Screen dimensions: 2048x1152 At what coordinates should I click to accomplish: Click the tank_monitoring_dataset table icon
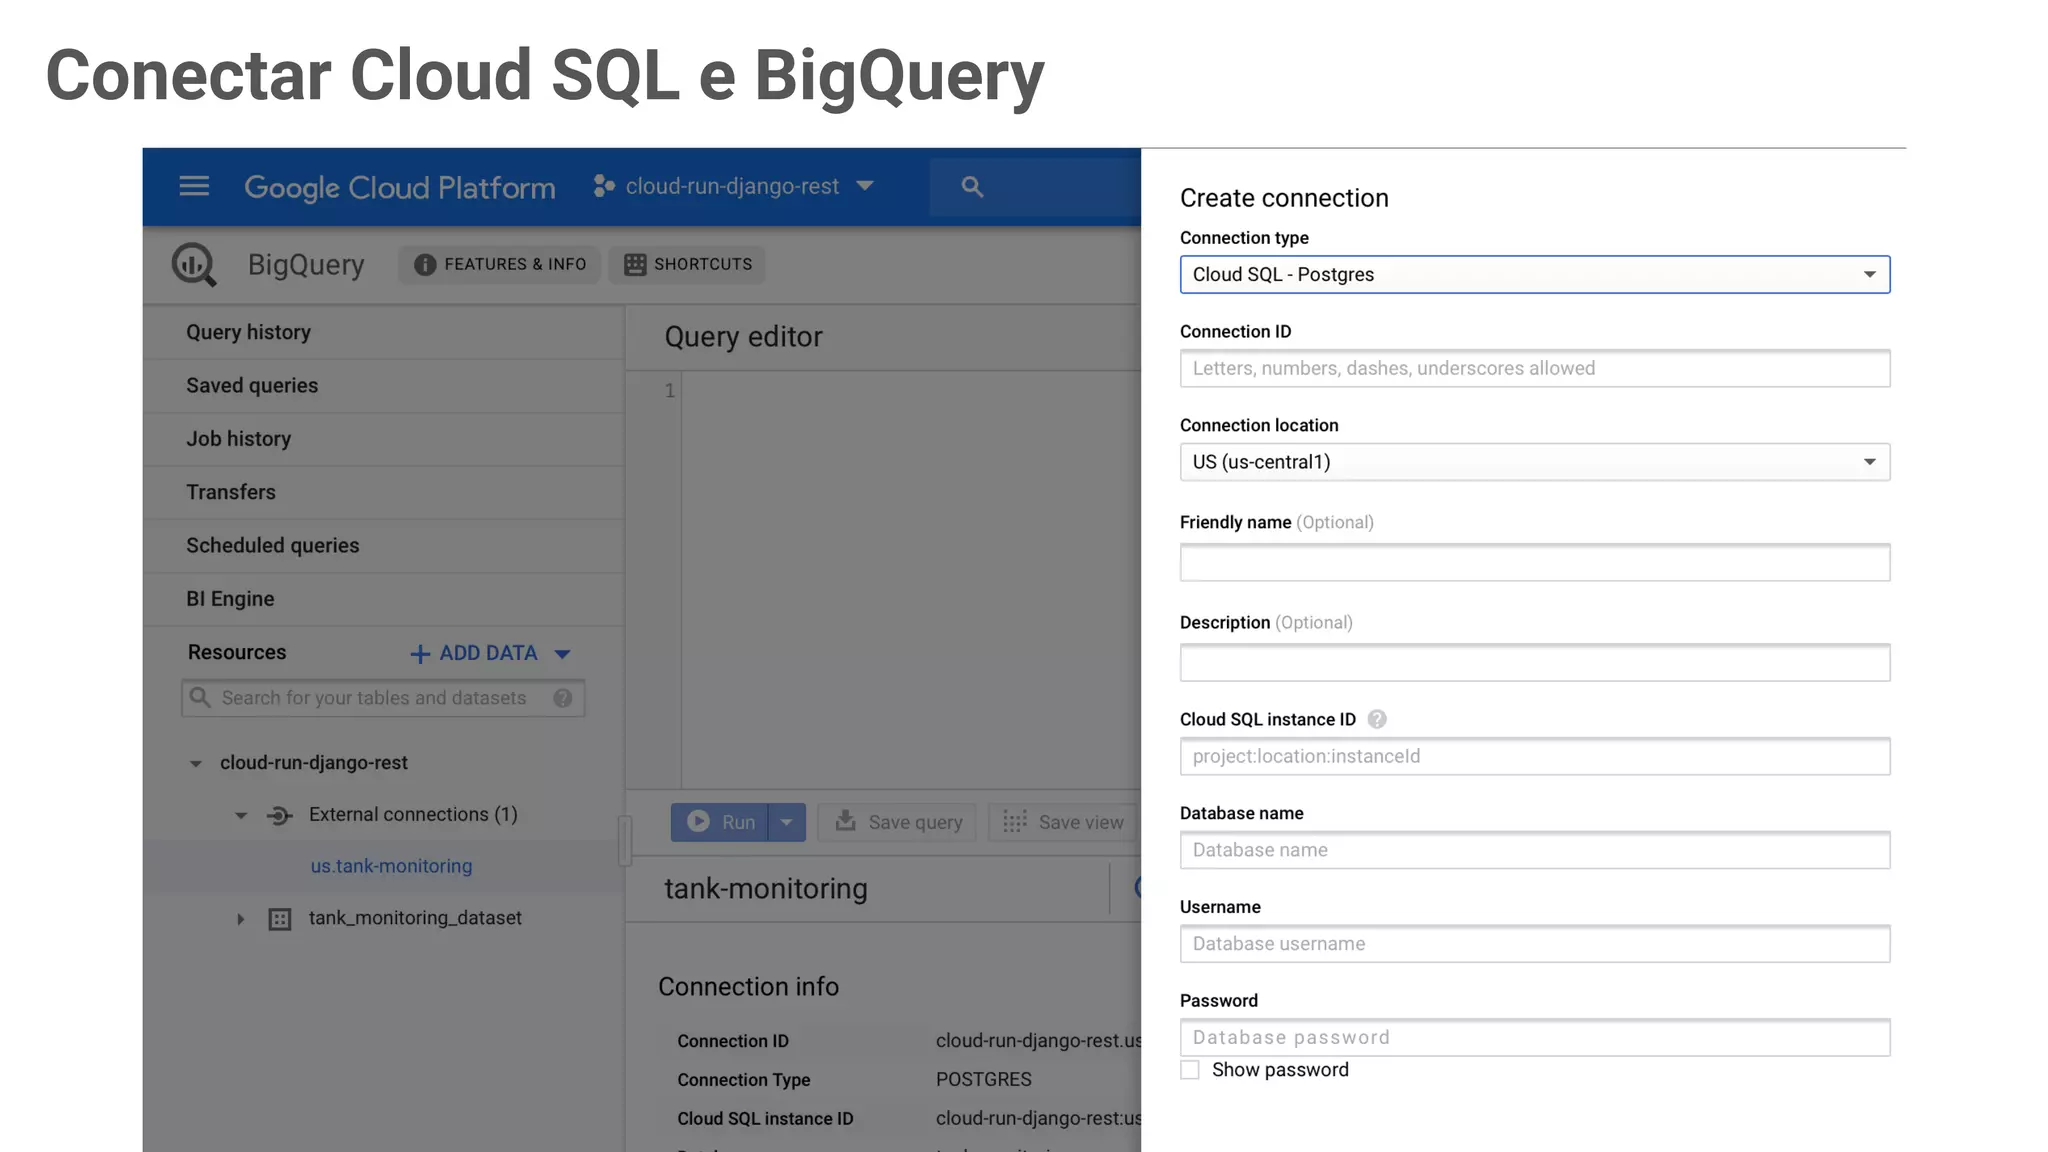[280, 919]
